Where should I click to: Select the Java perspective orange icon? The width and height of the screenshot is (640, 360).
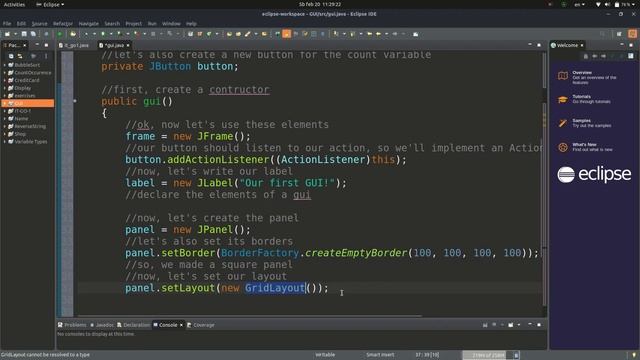tap(632, 34)
